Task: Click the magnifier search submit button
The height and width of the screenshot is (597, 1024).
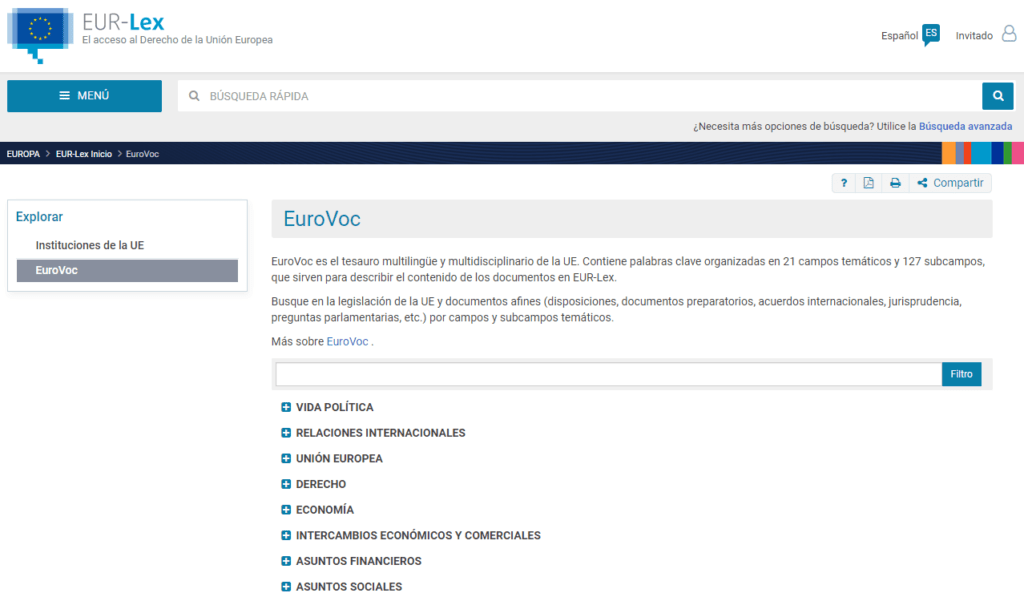Action: coord(998,96)
